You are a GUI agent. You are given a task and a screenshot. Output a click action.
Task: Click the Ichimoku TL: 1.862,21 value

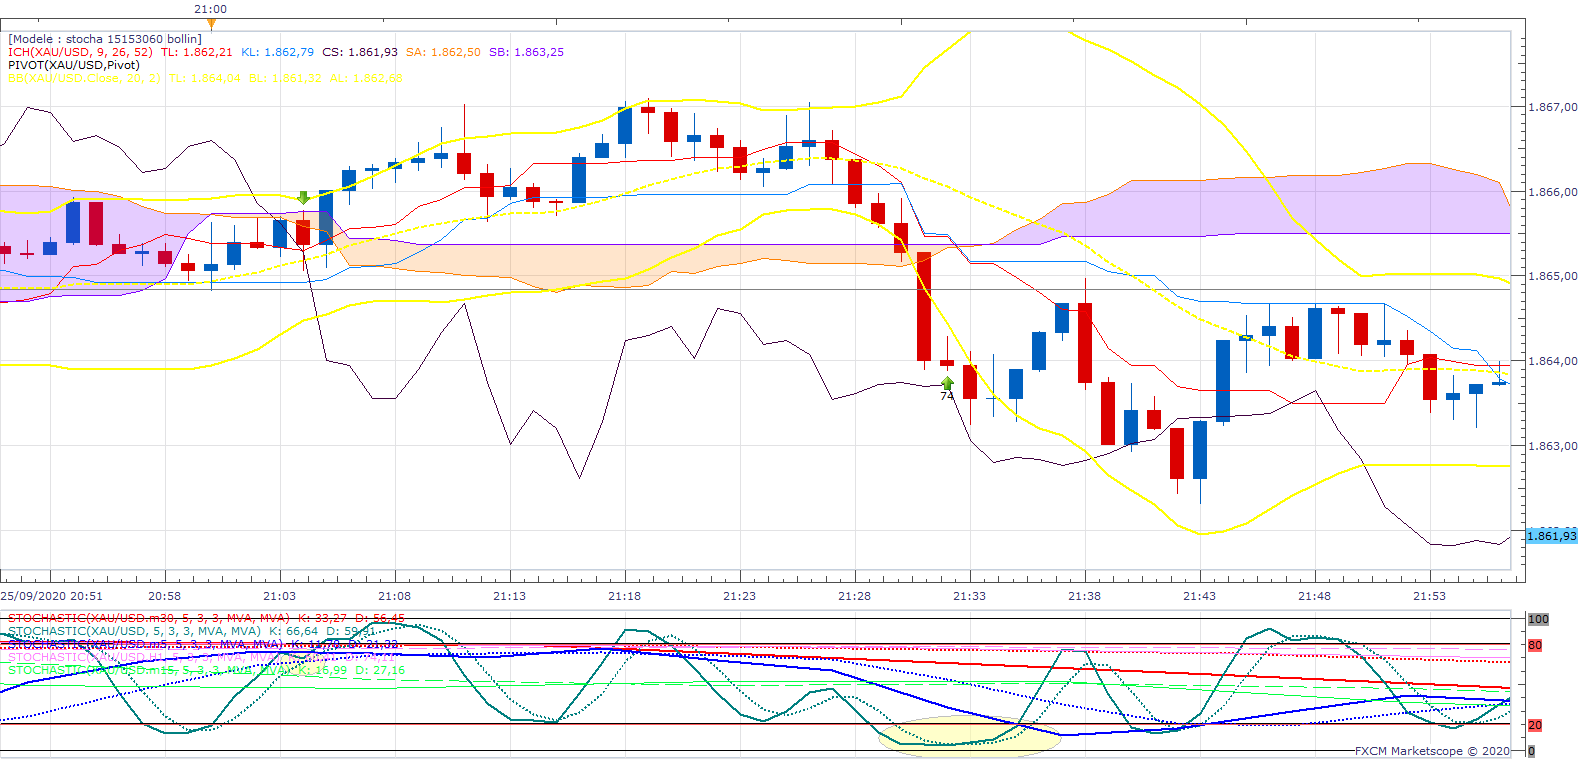point(196,52)
